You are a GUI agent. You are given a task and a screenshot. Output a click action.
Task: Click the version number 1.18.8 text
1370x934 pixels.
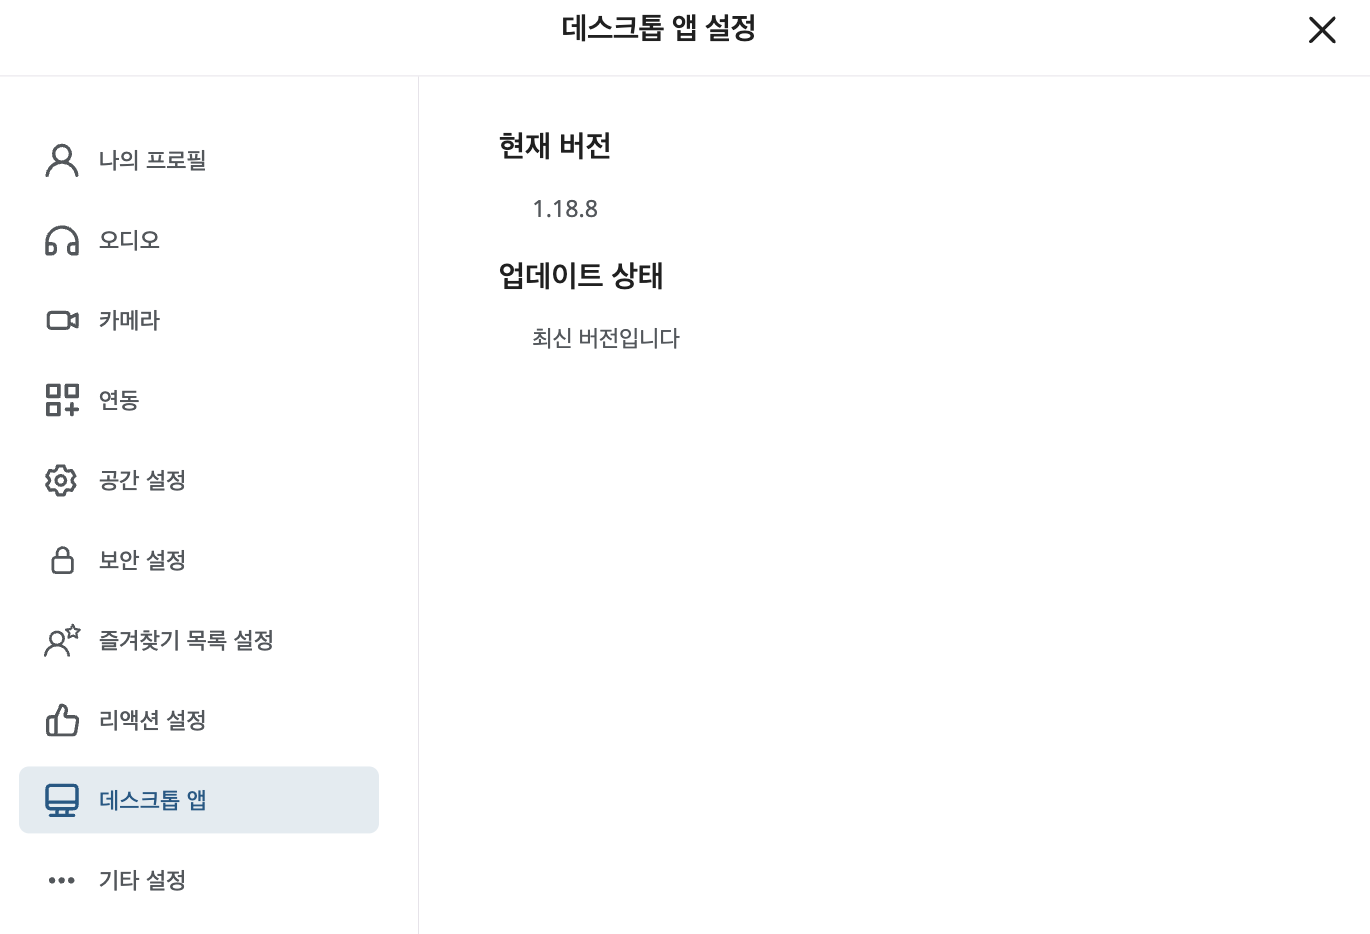point(565,209)
